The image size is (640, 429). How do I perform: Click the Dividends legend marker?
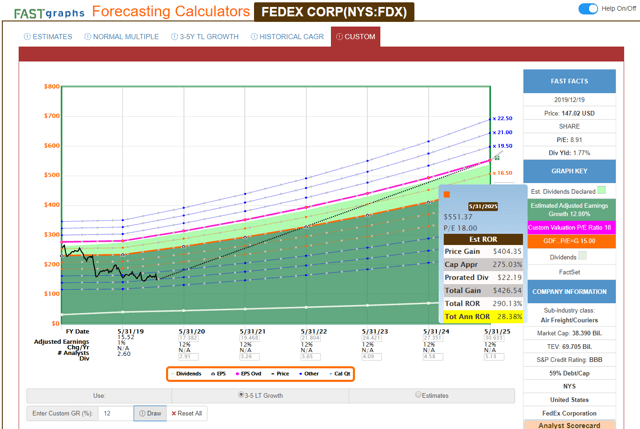173,374
